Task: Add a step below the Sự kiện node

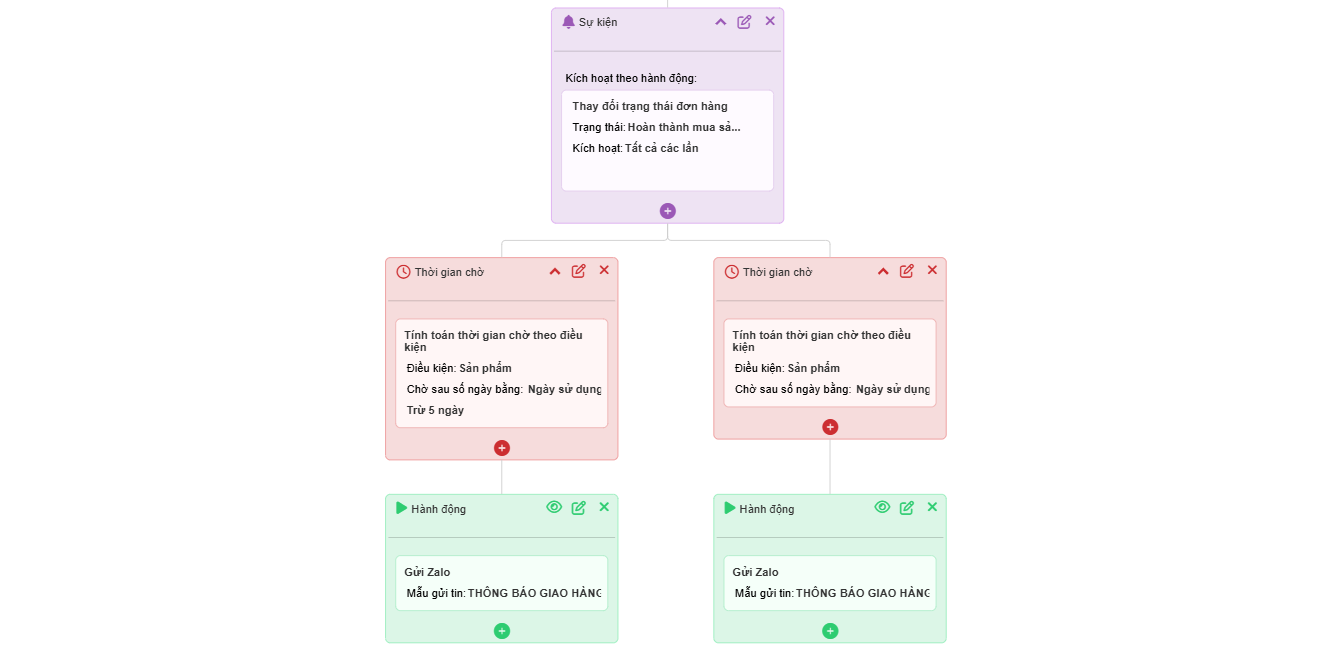Action: (668, 211)
